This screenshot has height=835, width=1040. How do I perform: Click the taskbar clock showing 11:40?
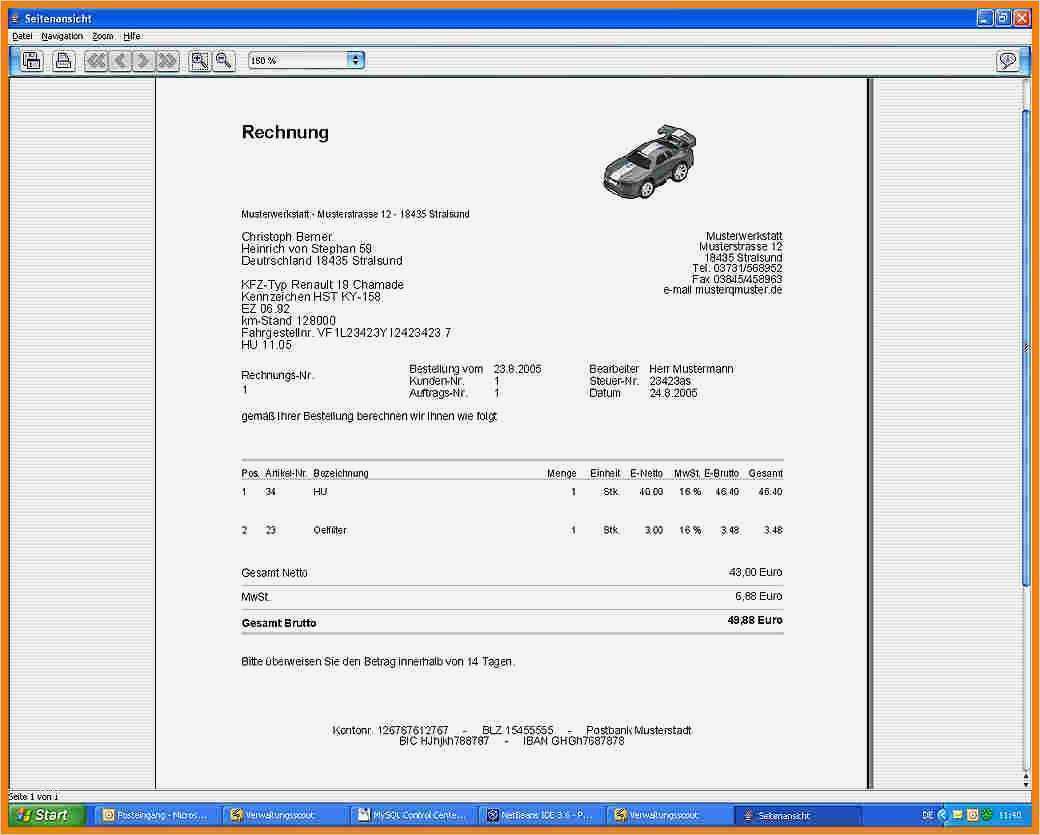[x=1009, y=814]
